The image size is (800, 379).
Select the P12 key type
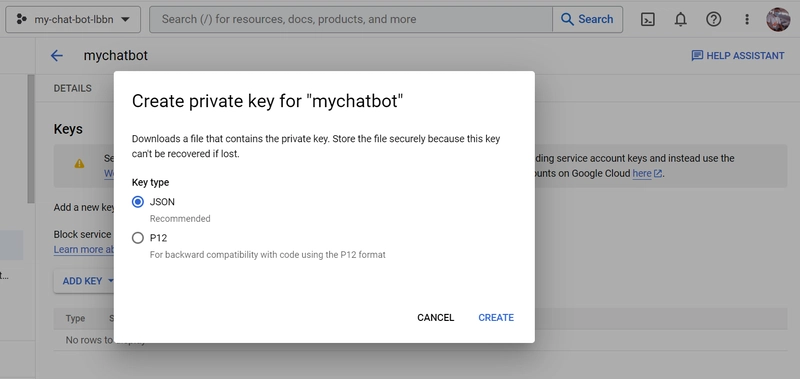click(x=138, y=238)
